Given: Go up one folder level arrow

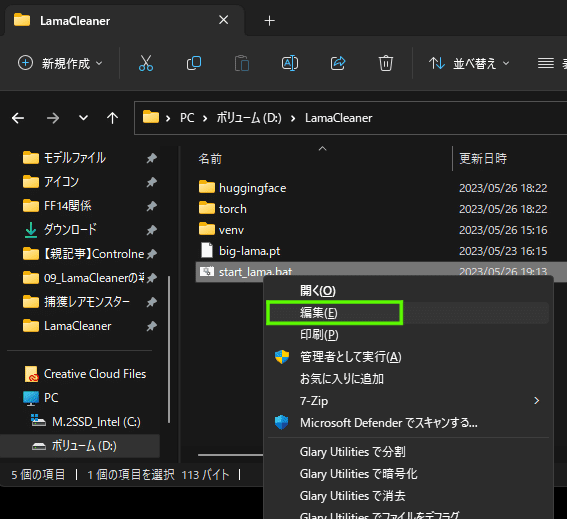Looking at the screenshot, I should click(112, 118).
